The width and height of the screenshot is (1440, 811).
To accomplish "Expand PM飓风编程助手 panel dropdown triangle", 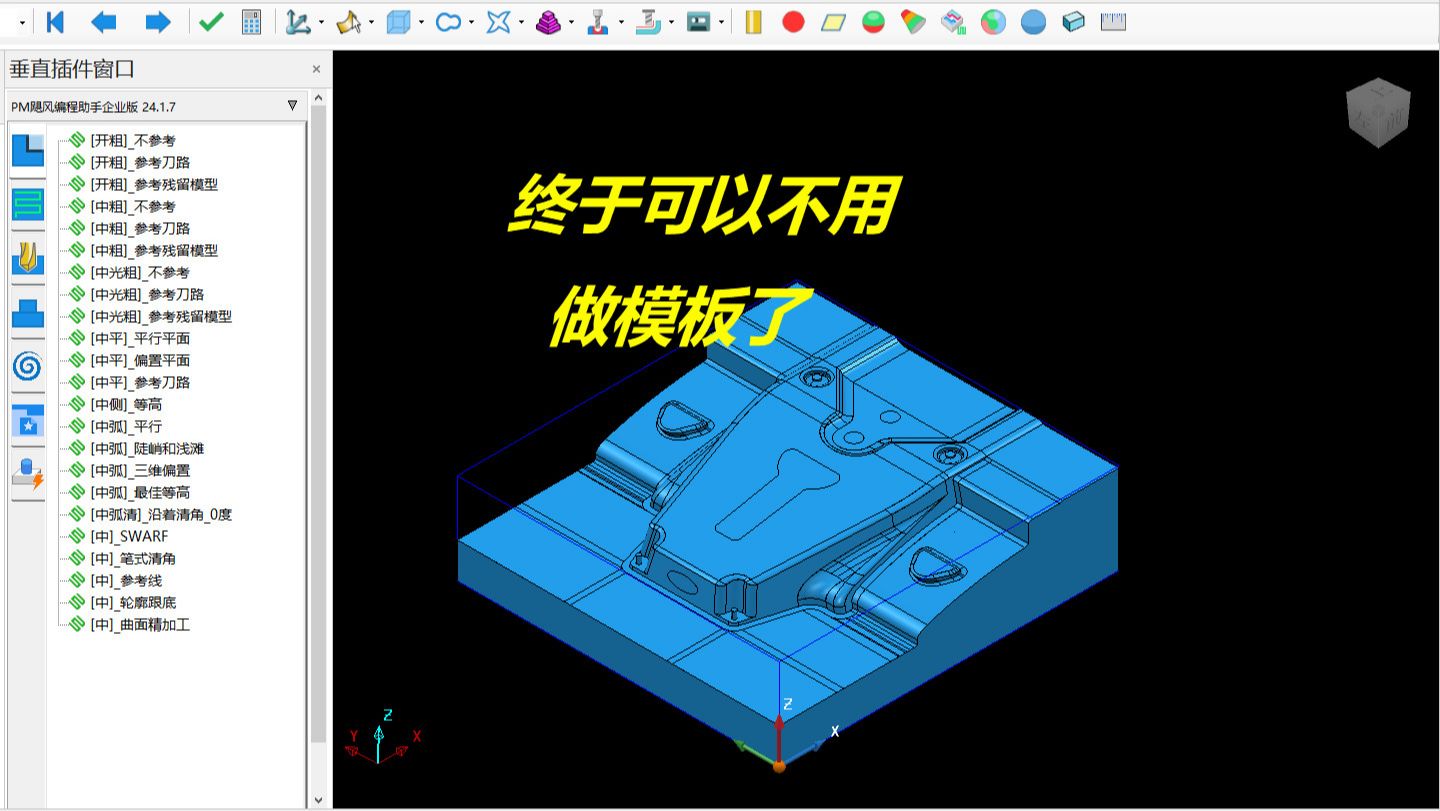I will point(292,105).
